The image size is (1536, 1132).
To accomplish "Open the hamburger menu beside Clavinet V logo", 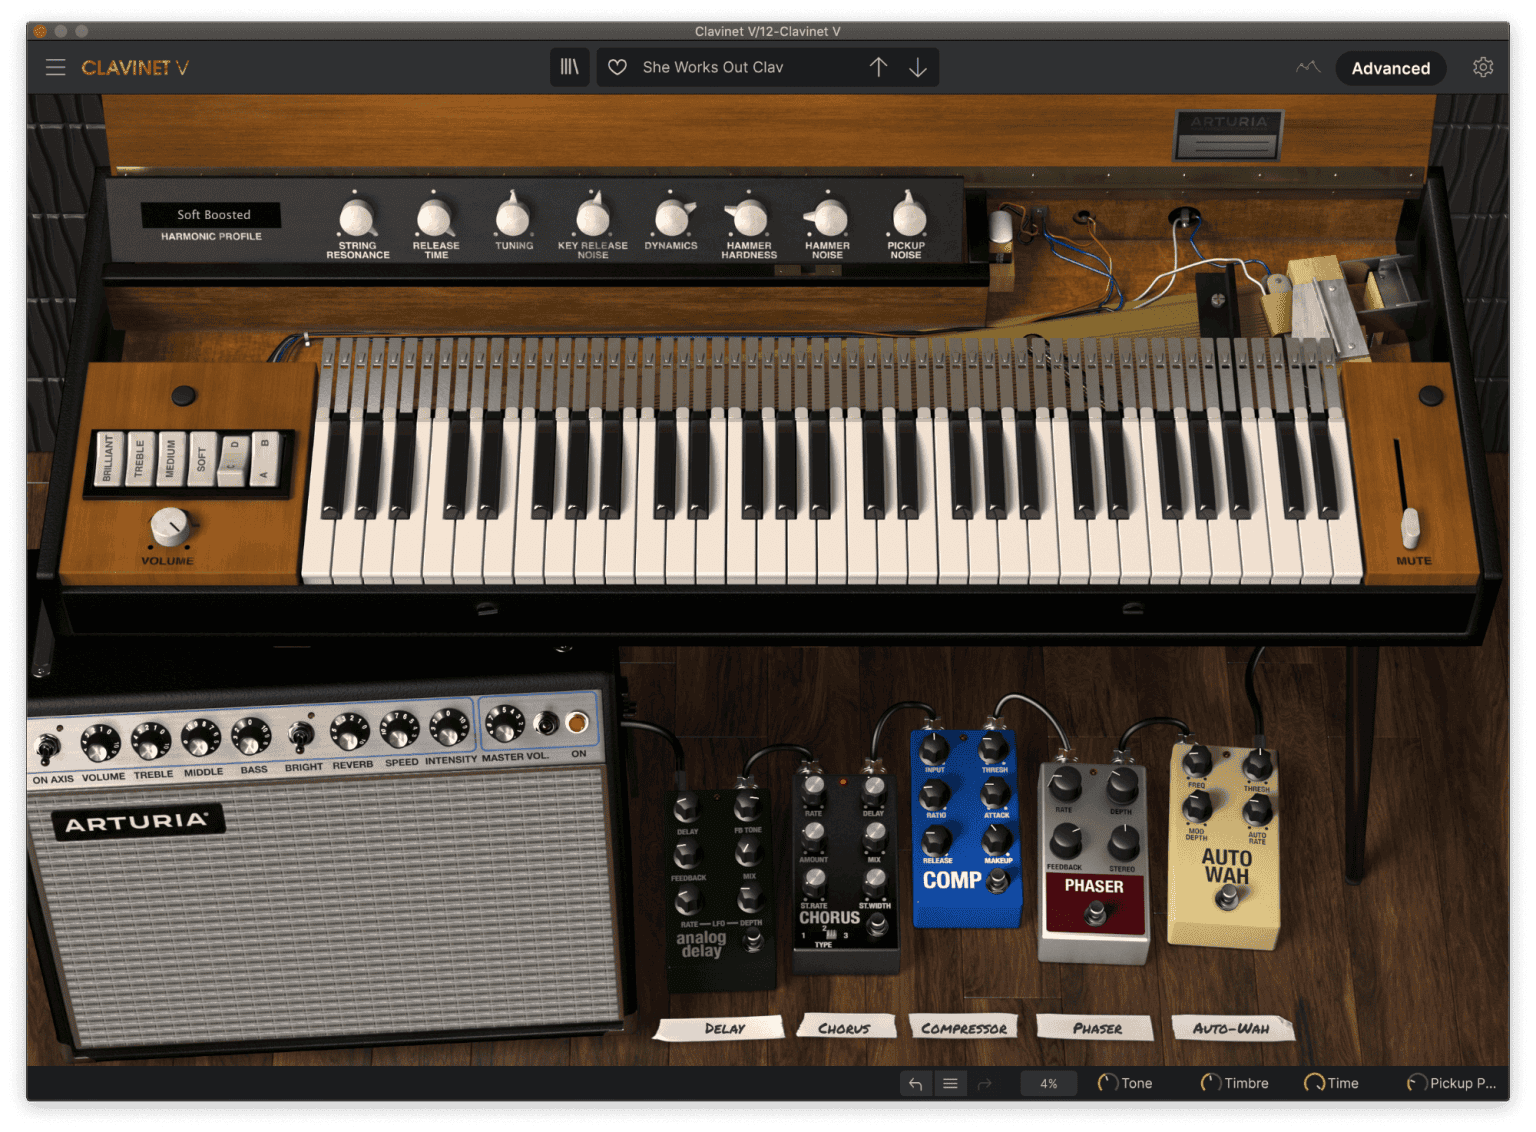I will (55, 67).
